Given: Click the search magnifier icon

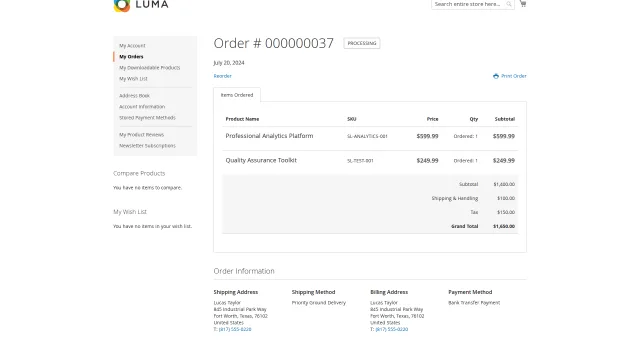Looking at the screenshot, I should click(509, 4).
